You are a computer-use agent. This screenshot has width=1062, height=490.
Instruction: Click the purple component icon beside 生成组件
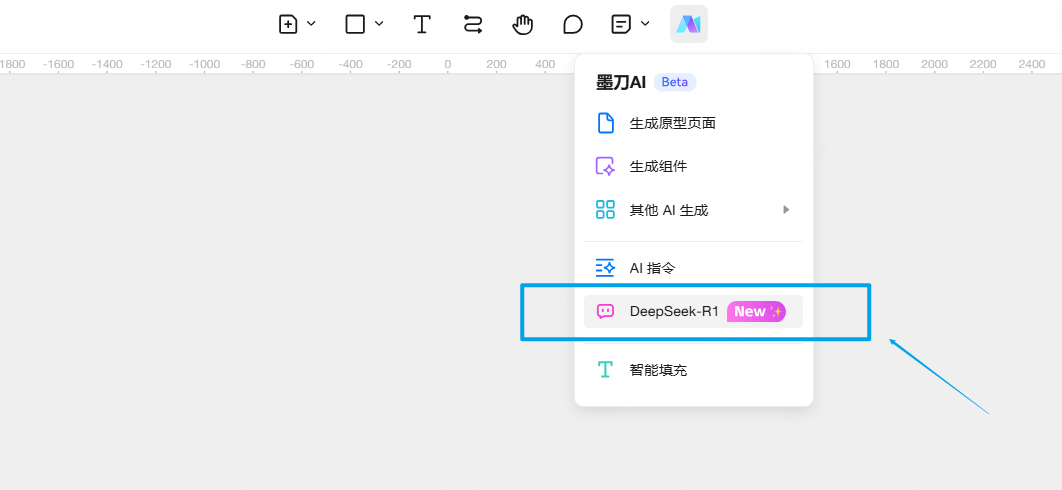tap(605, 167)
